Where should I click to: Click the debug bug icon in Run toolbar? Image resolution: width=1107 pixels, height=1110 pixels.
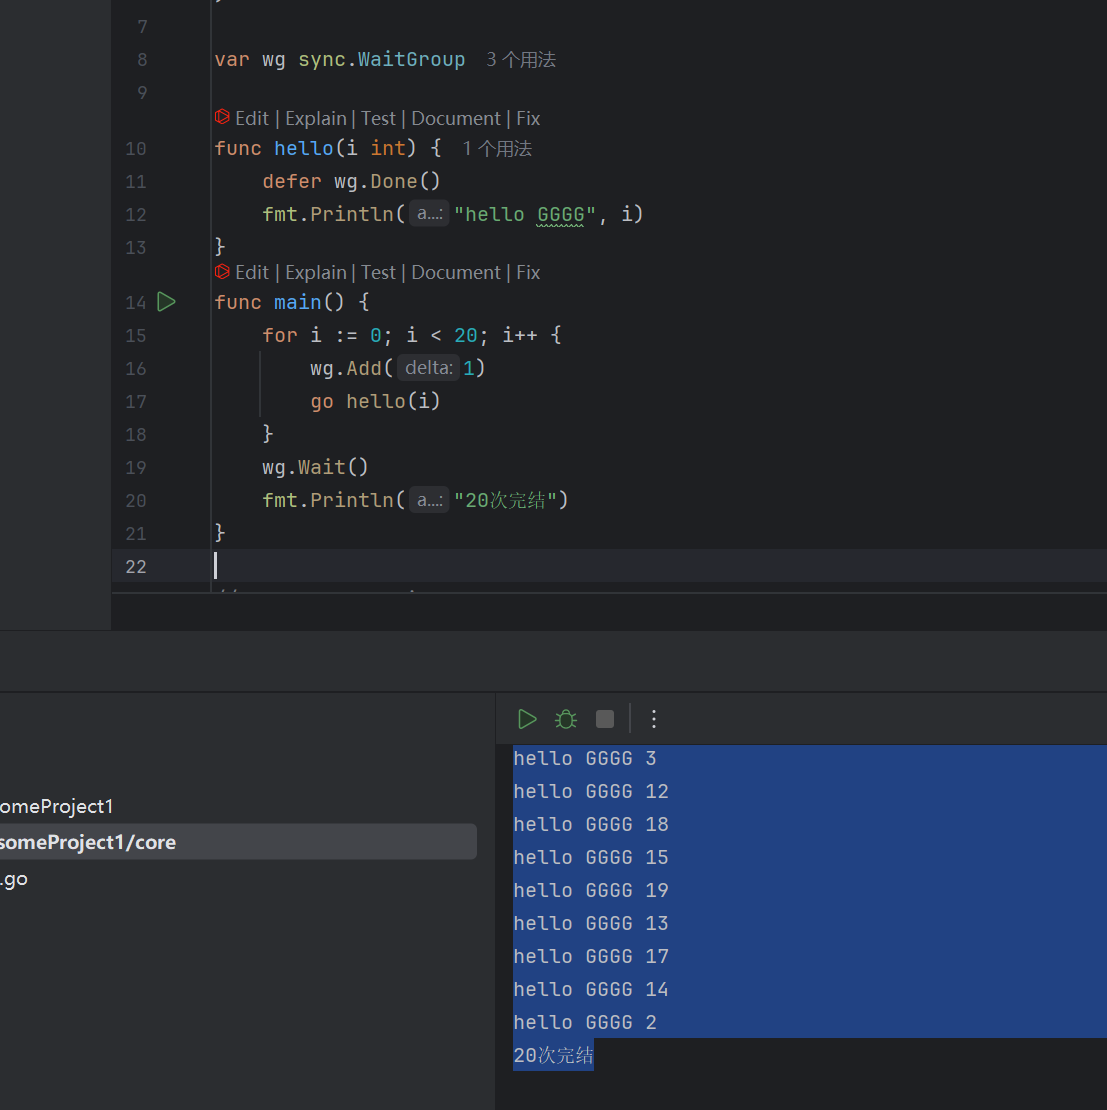[566, 719]
